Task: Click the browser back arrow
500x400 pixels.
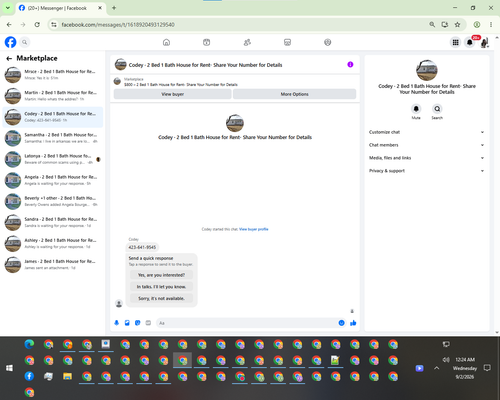Action: tap(9, 25)
